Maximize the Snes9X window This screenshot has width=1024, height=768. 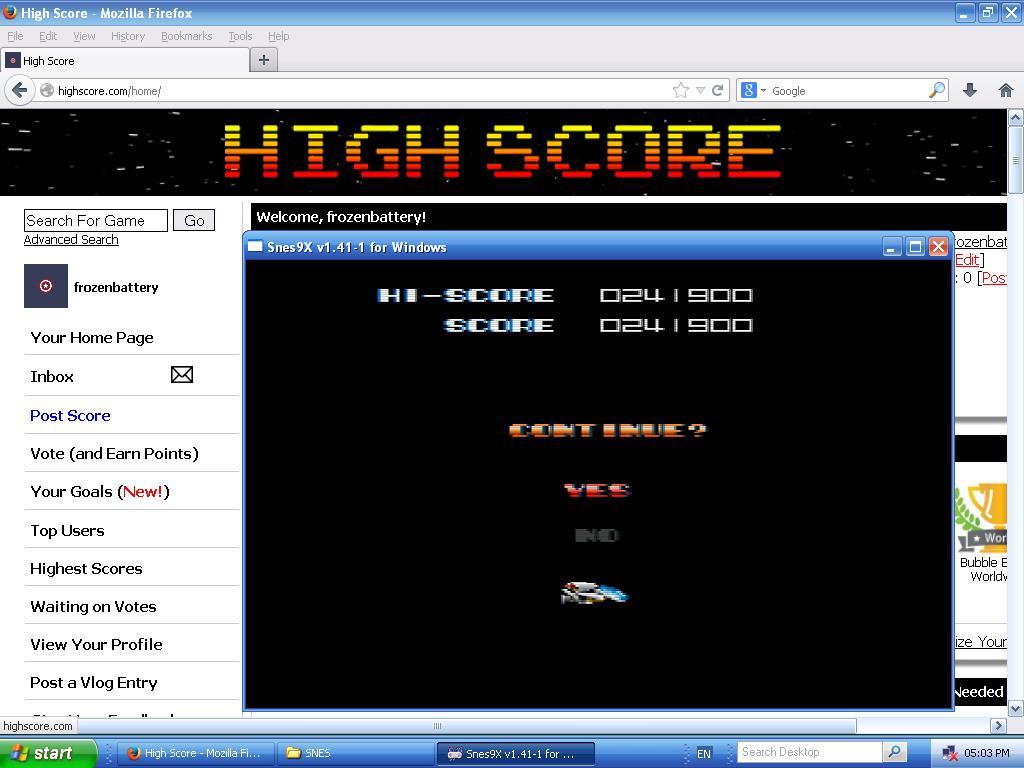915,247
